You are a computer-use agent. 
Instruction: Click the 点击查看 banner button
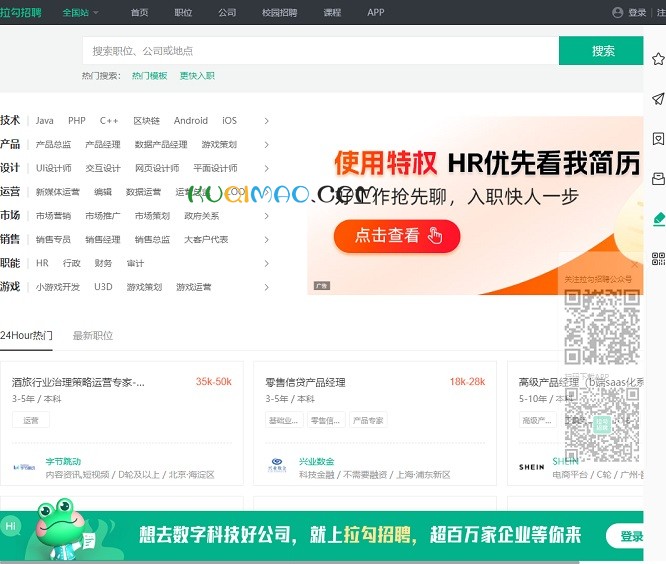397,236
